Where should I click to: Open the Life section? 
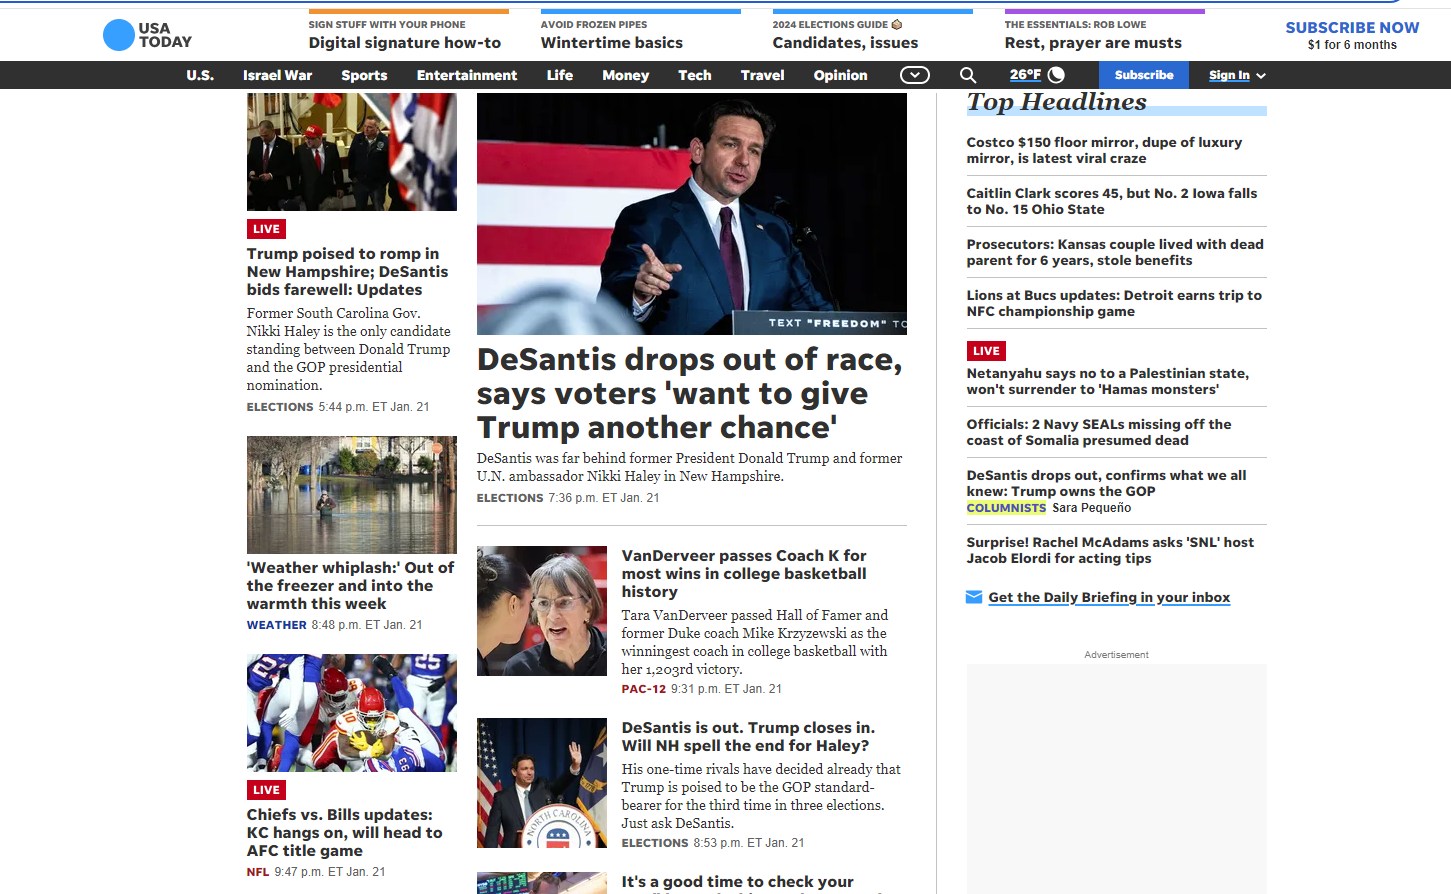tap(560, 75)
